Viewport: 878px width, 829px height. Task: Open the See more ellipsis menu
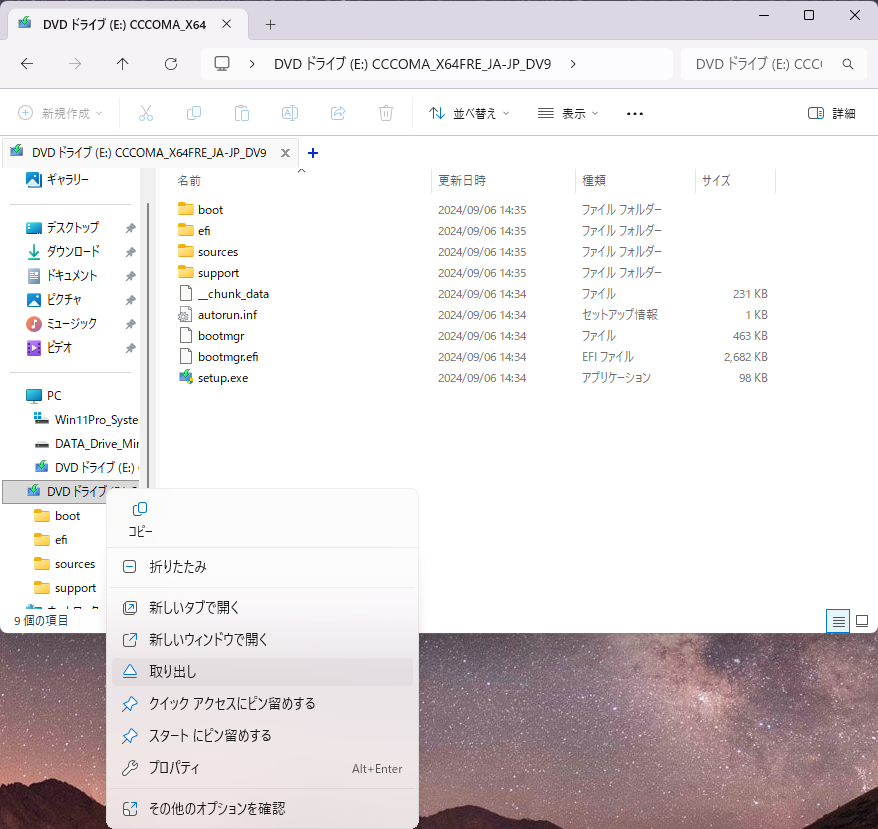pyautogui.click(x=635, y=113)
